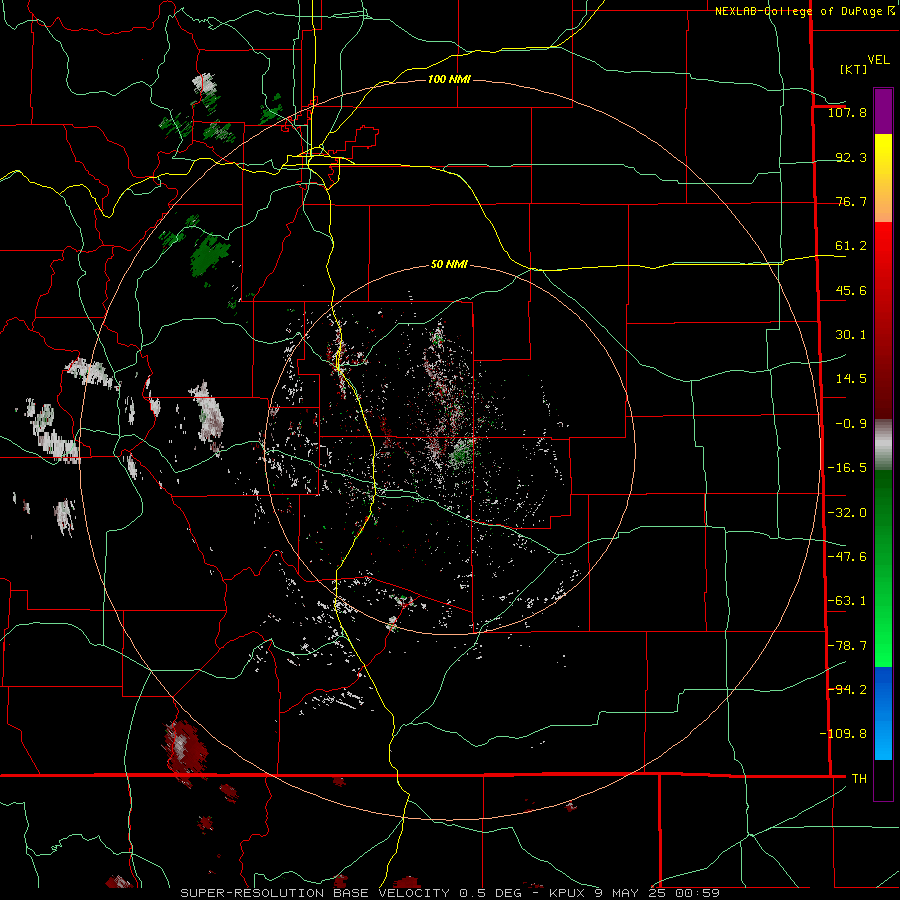The image size is (900, 900).
Task: Click the 92.3 legend value
Action: click(851, 157)
